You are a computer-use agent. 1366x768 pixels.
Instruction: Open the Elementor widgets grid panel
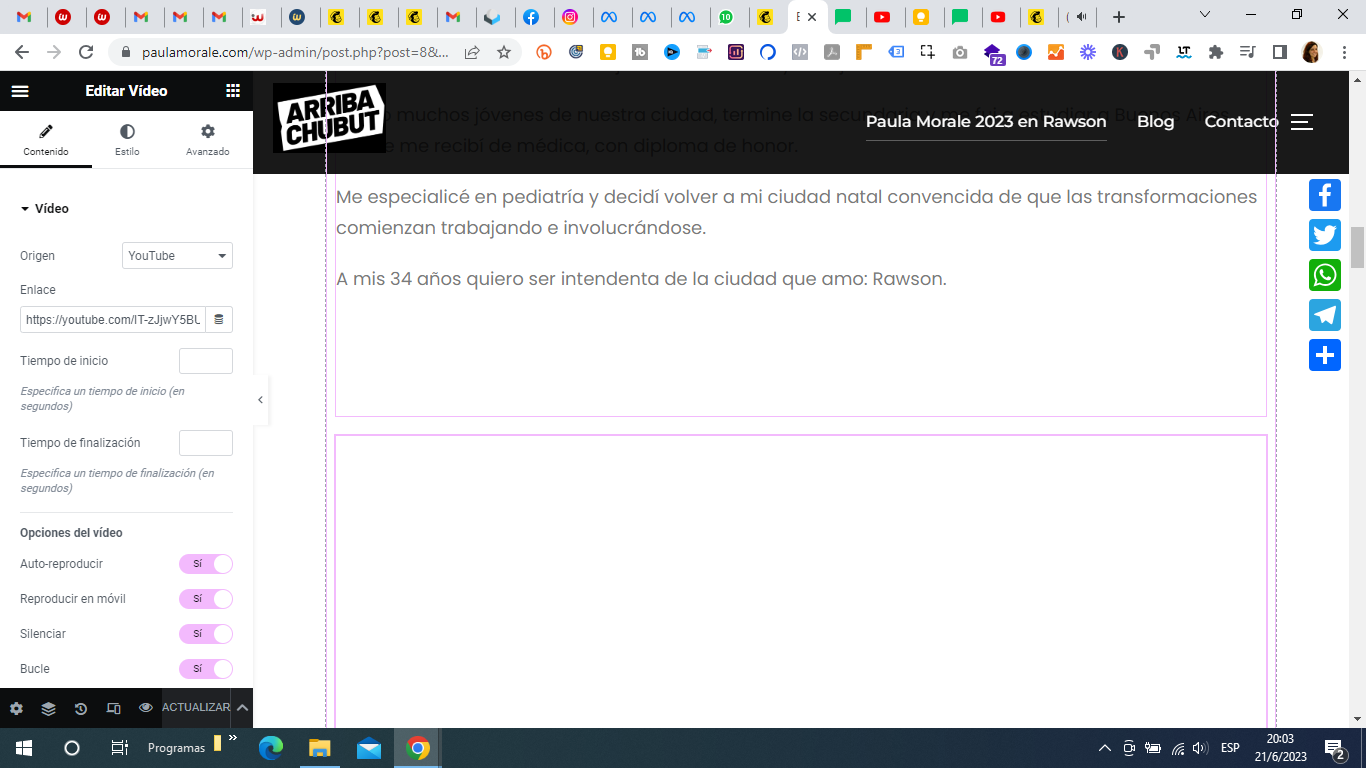click(233, 91)
